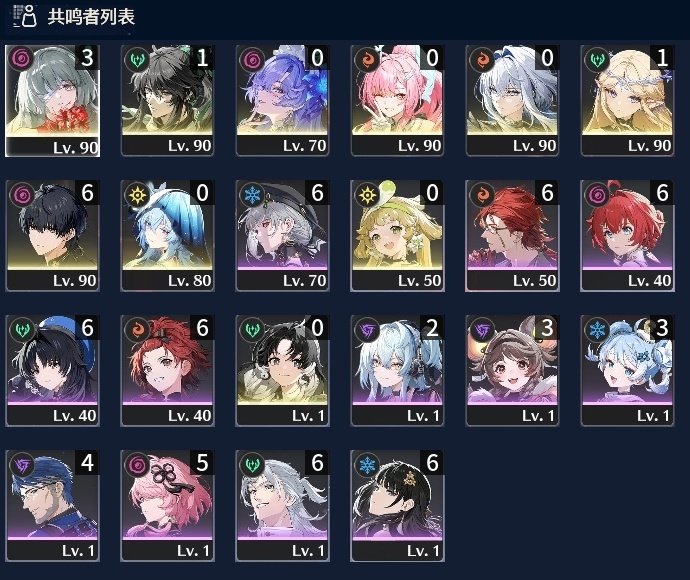
Task: Select the pink-haired Lv. 90 Fusion character
Action: (x=397, y=100)
